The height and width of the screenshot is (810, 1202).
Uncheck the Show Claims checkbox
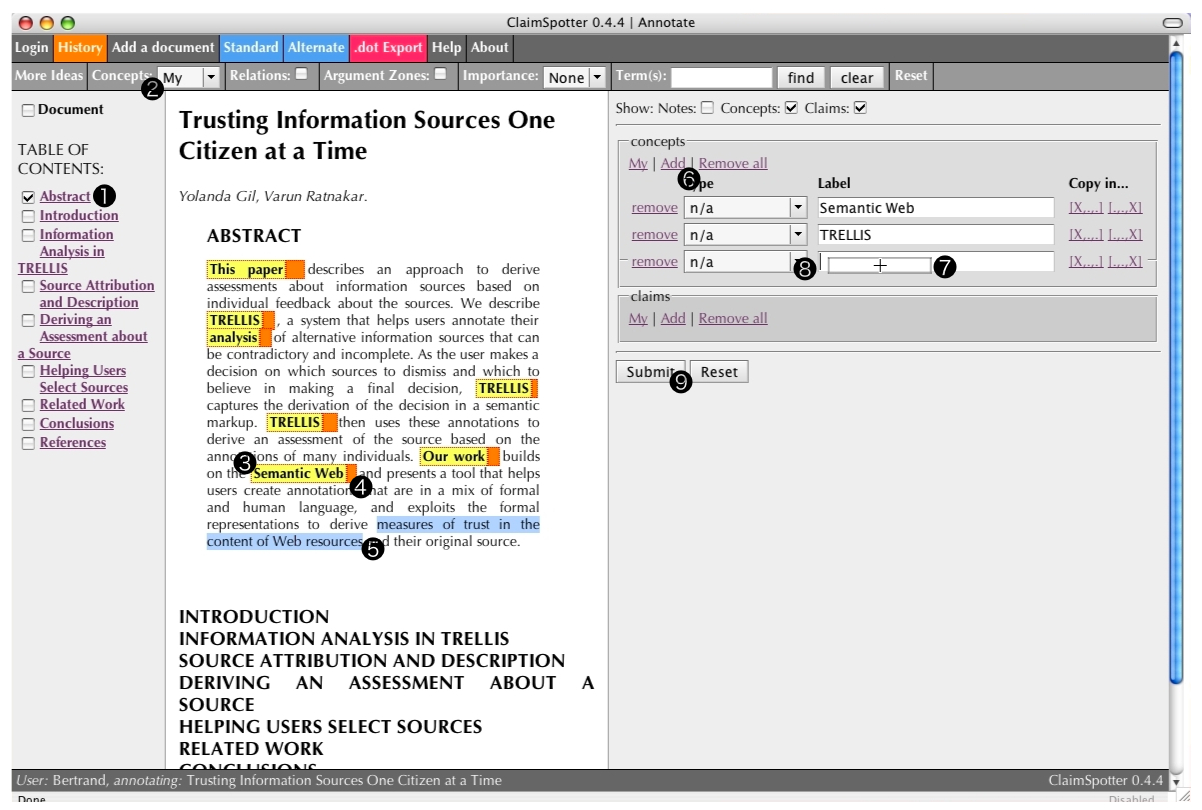(x=859, y=108)
